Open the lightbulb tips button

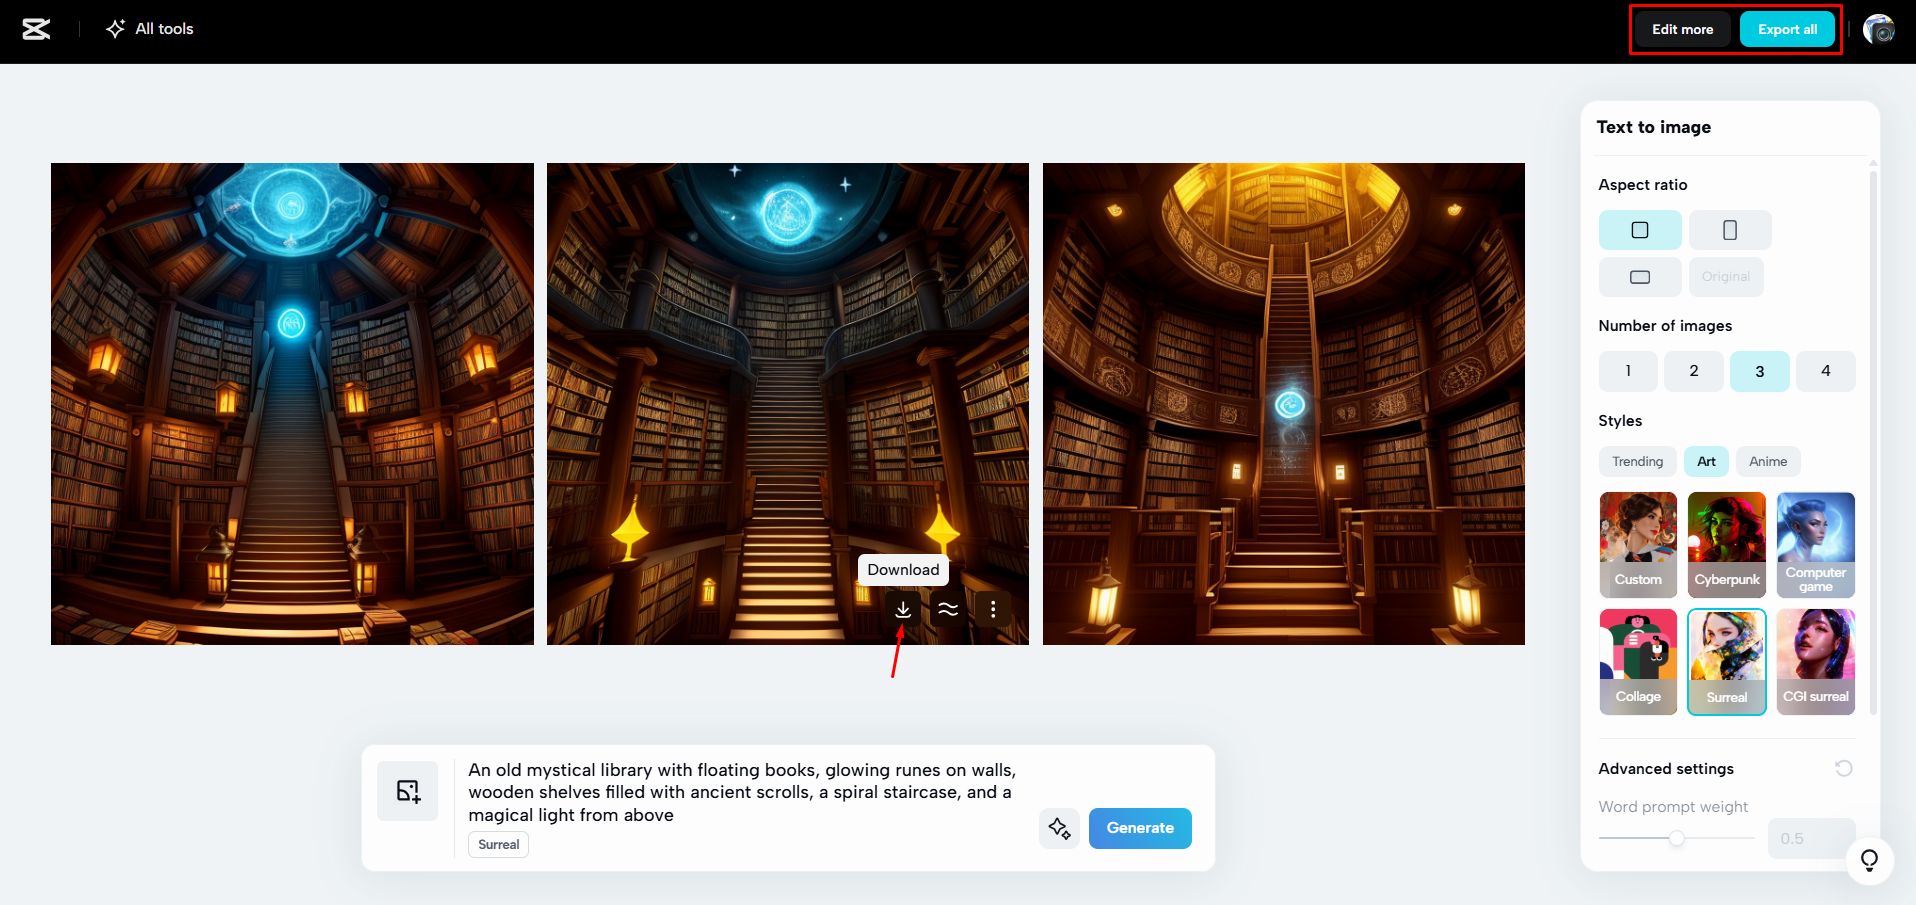coord(1869,860)
